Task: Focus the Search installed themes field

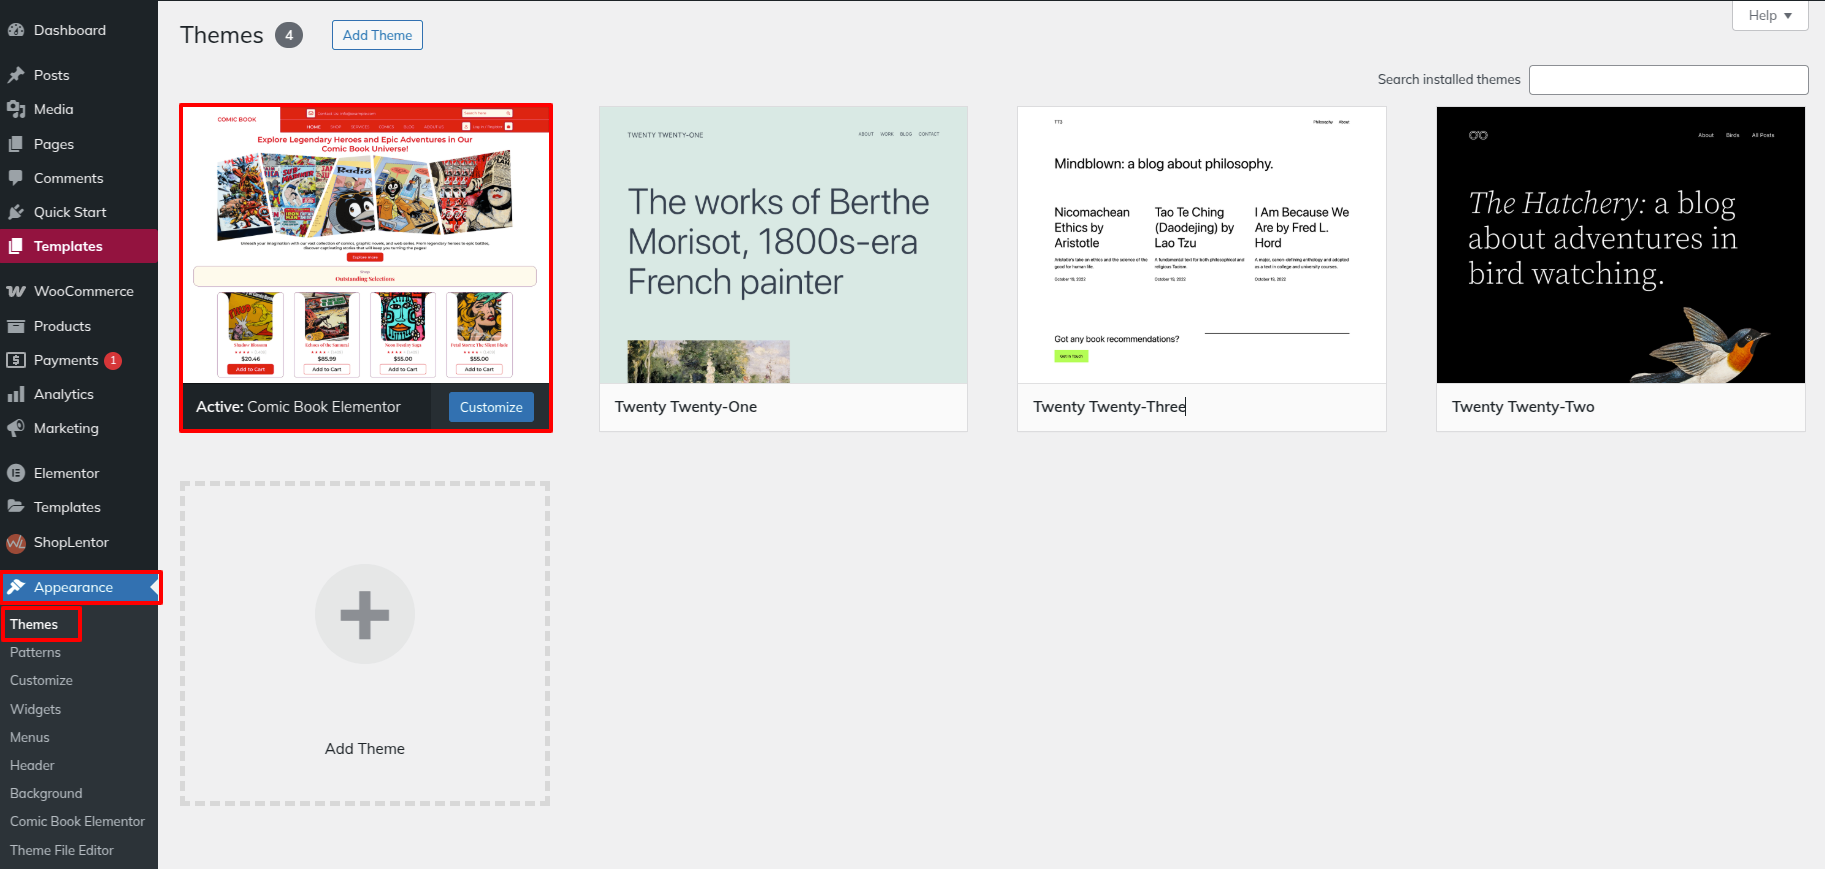Action: point(1668,80)
